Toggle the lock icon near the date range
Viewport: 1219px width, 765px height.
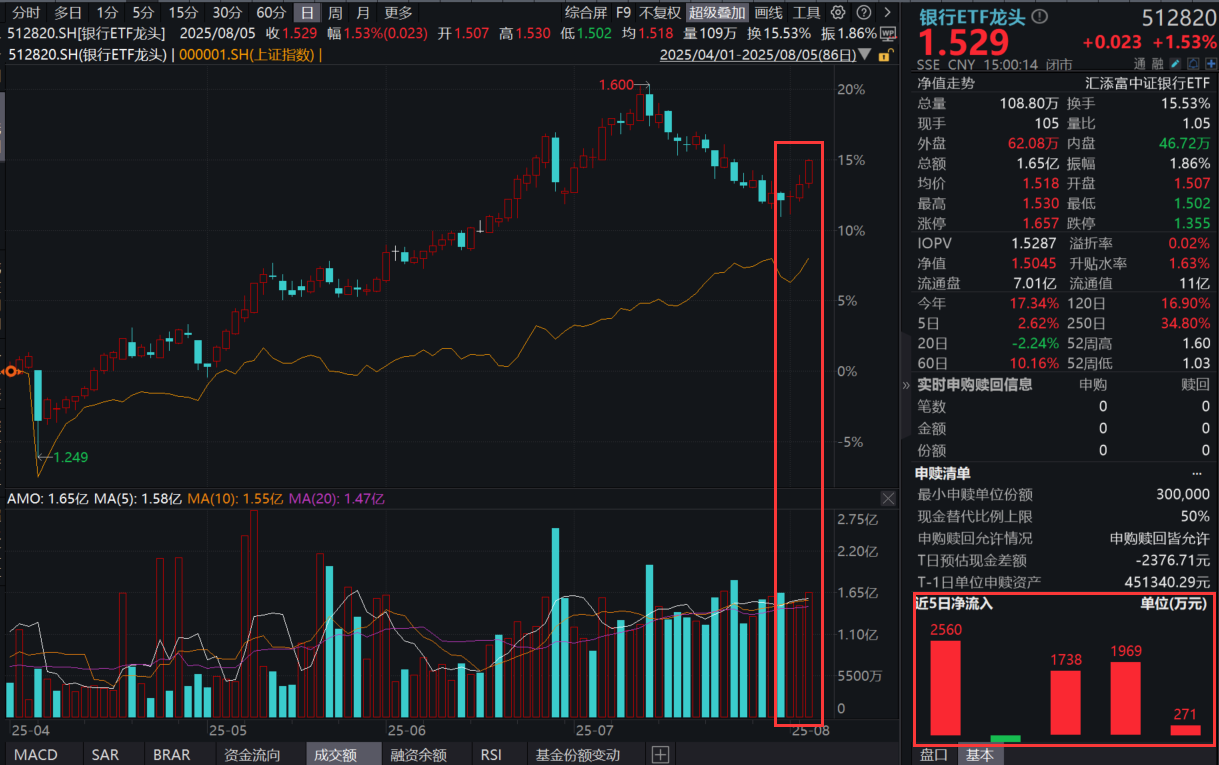click(885, 55)
